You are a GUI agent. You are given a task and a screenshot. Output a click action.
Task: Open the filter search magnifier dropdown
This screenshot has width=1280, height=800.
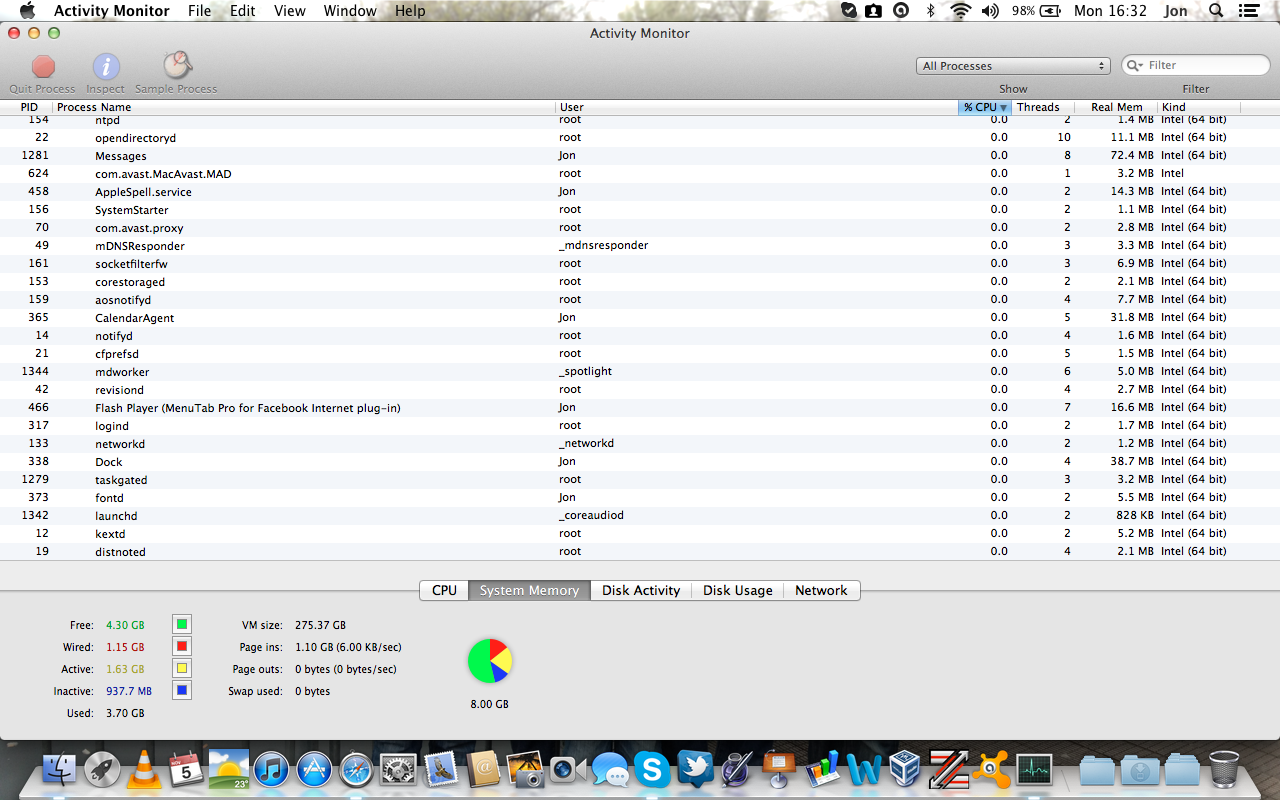pos(1136,65)
